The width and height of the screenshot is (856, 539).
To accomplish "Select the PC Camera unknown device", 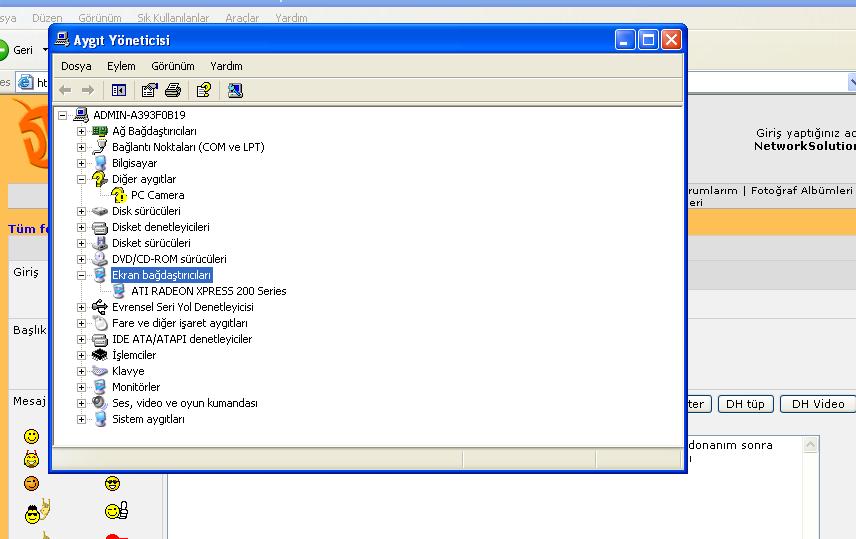I will tap(157, 195).
